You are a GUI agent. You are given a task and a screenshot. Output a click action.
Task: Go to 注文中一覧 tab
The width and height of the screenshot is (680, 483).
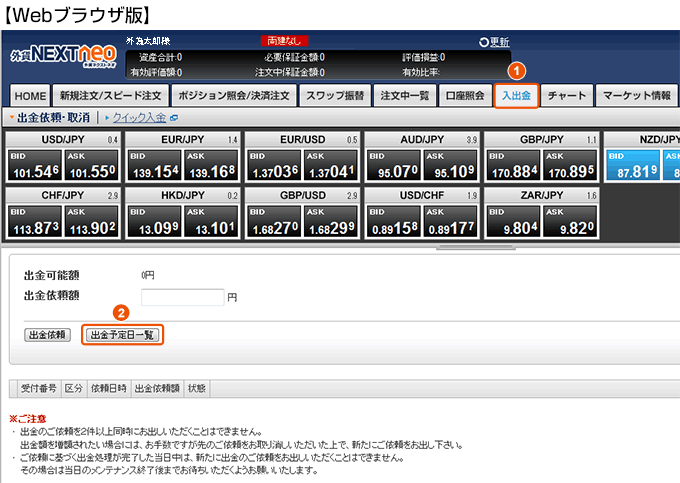click(x=405, y=96)
